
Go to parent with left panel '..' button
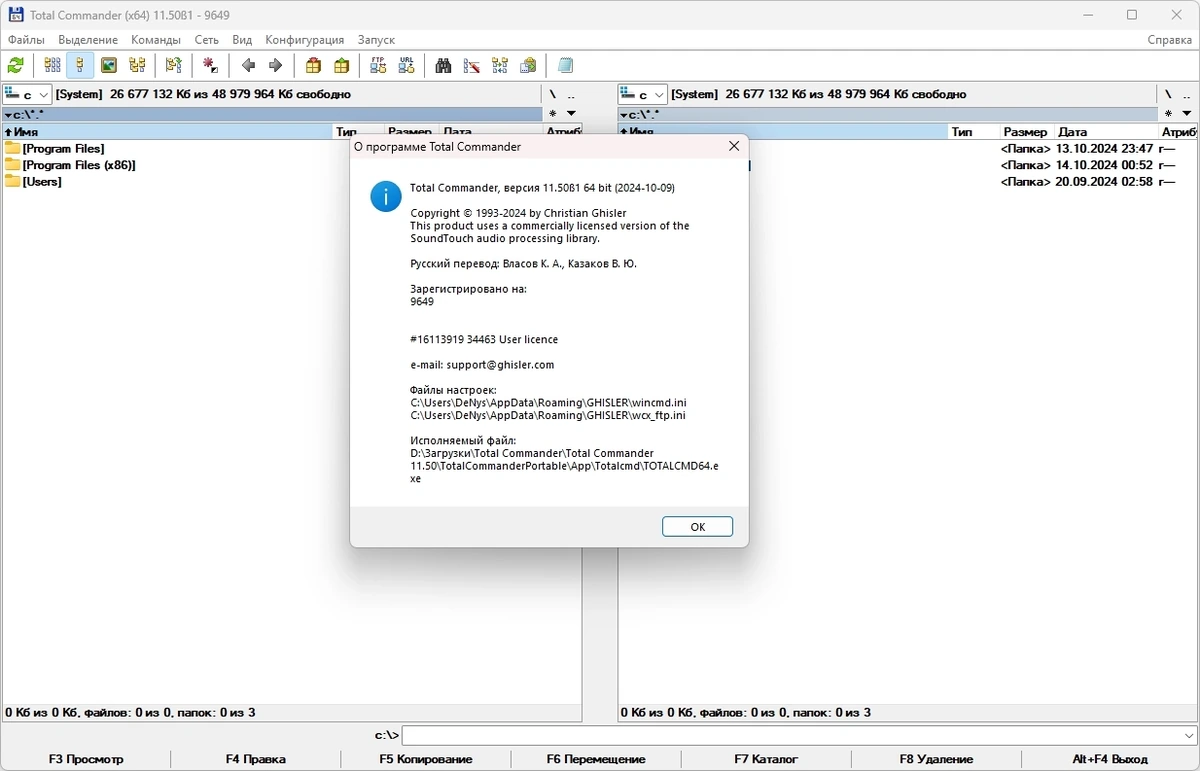(x=571, y=94)
